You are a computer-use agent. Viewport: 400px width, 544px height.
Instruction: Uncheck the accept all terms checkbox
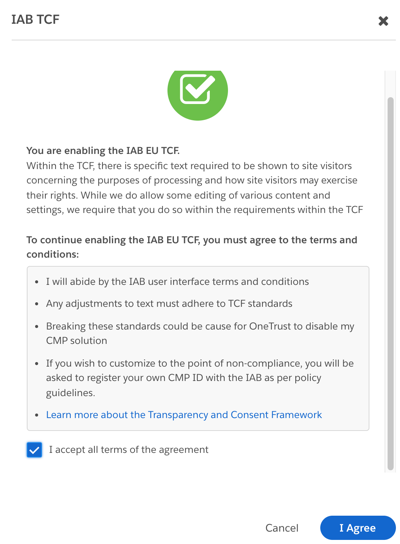pyautogui.click(x=34, y=450)
